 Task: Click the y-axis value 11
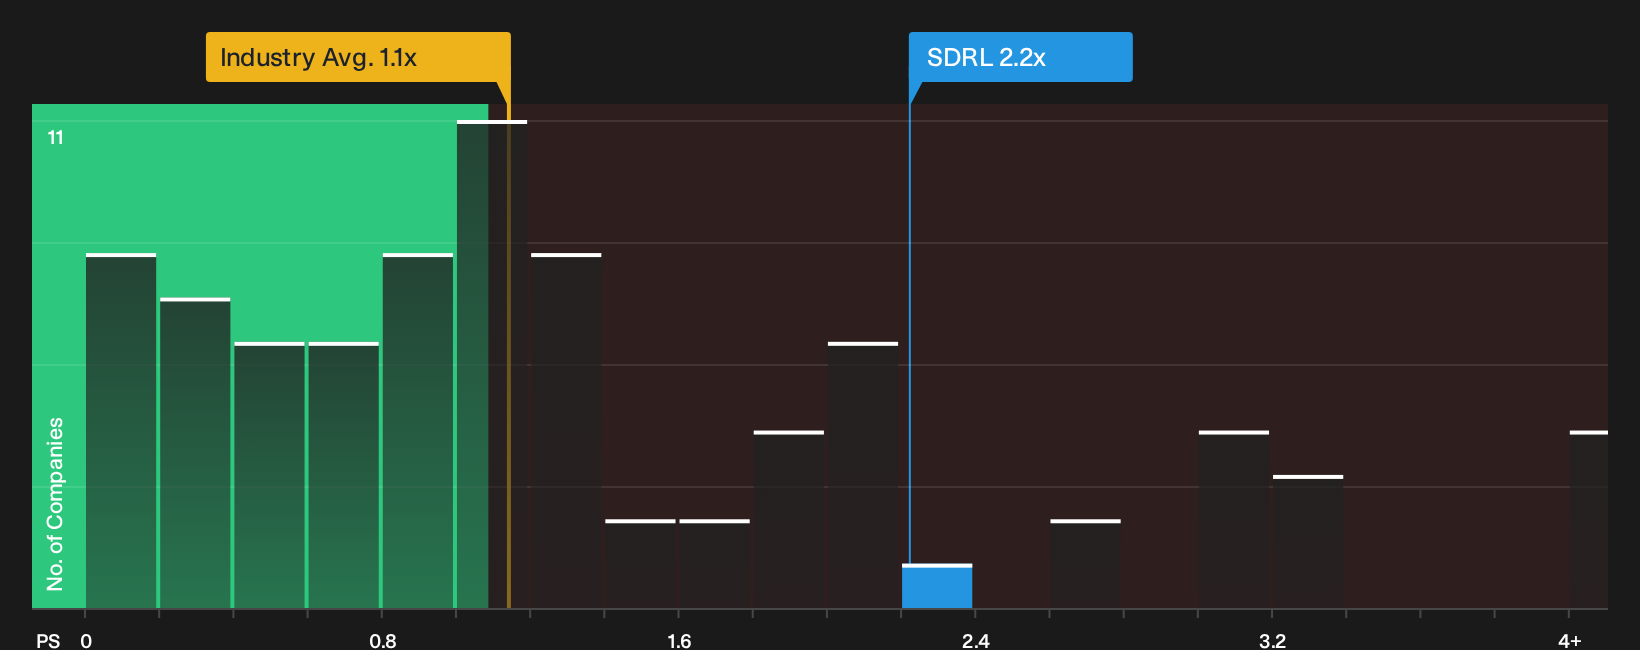pyautogui.click(x=56, y=138)
